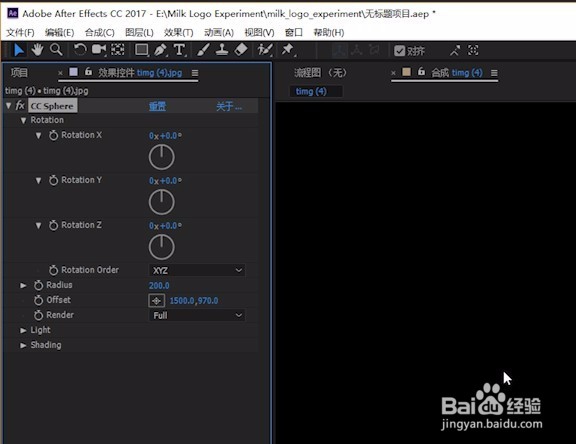Select the Rotation tool
Screen dimensions: 576x444
[80, 50]
